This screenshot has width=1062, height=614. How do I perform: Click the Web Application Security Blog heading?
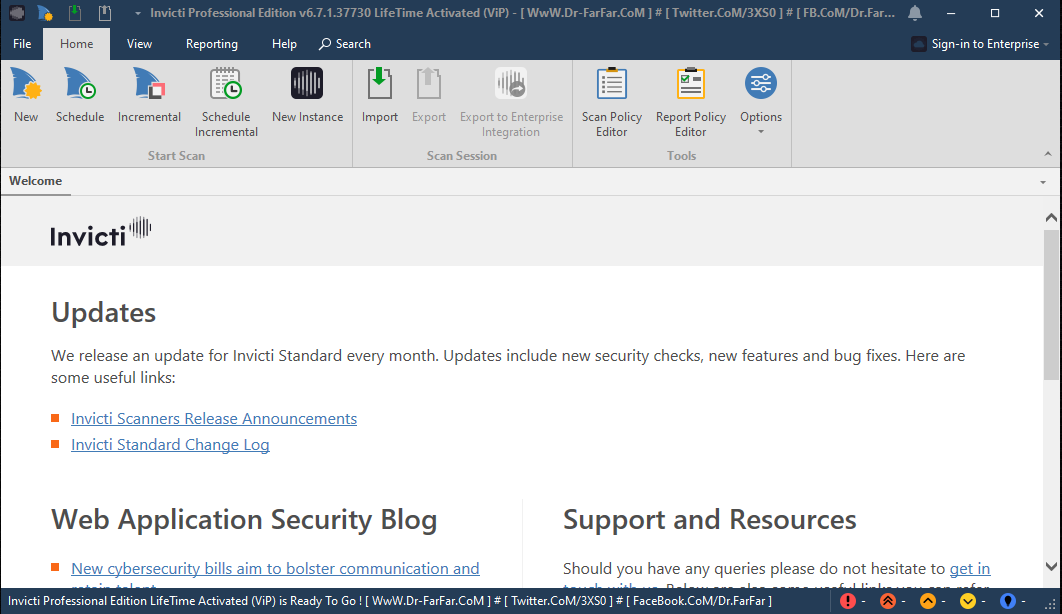(x=244, y=520)
